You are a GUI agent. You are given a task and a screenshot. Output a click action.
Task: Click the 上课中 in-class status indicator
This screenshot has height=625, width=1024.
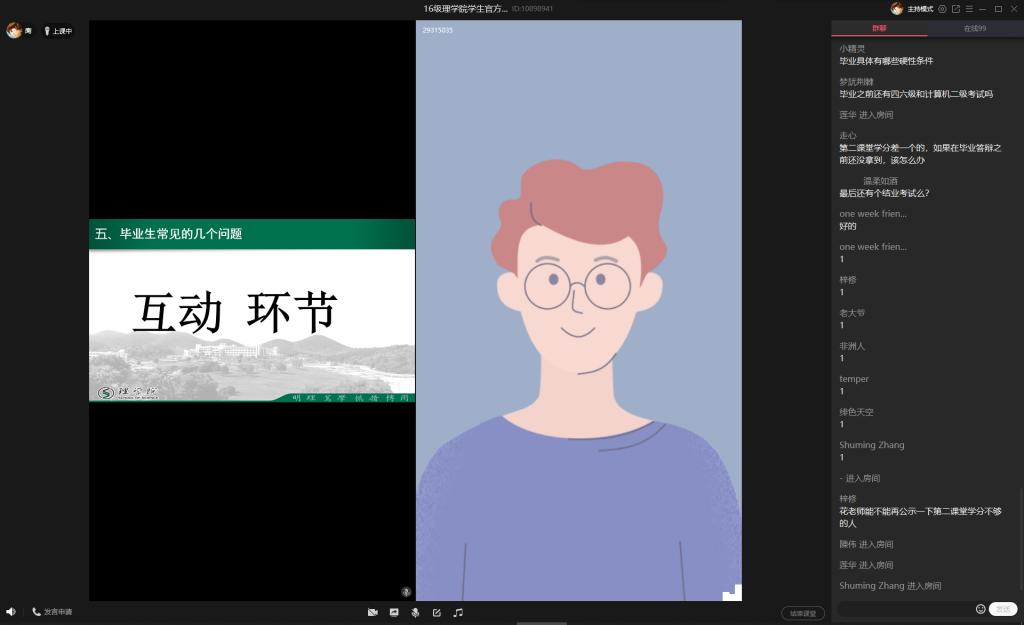click(58, 31)
